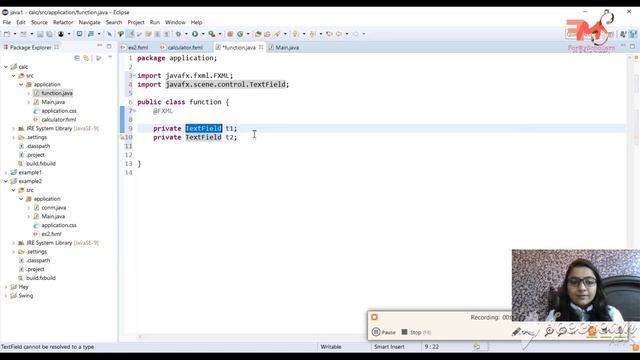Click the Save toolbar icon

[x=40, y=34]
